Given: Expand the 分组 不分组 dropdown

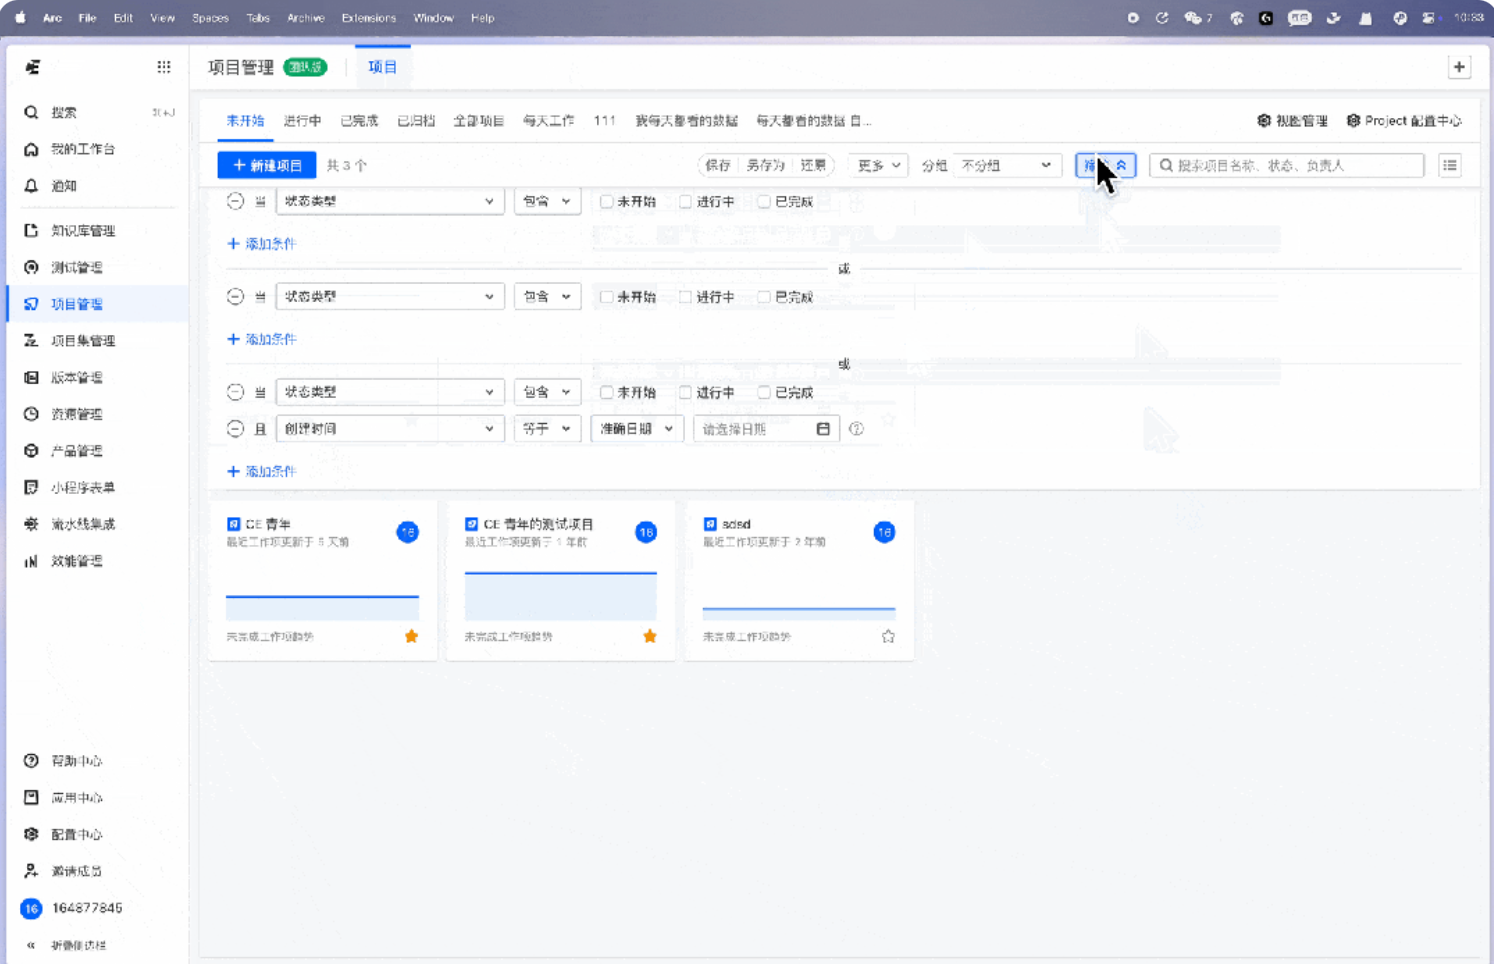Looking at the screenshot, I should pos(1005,166).
